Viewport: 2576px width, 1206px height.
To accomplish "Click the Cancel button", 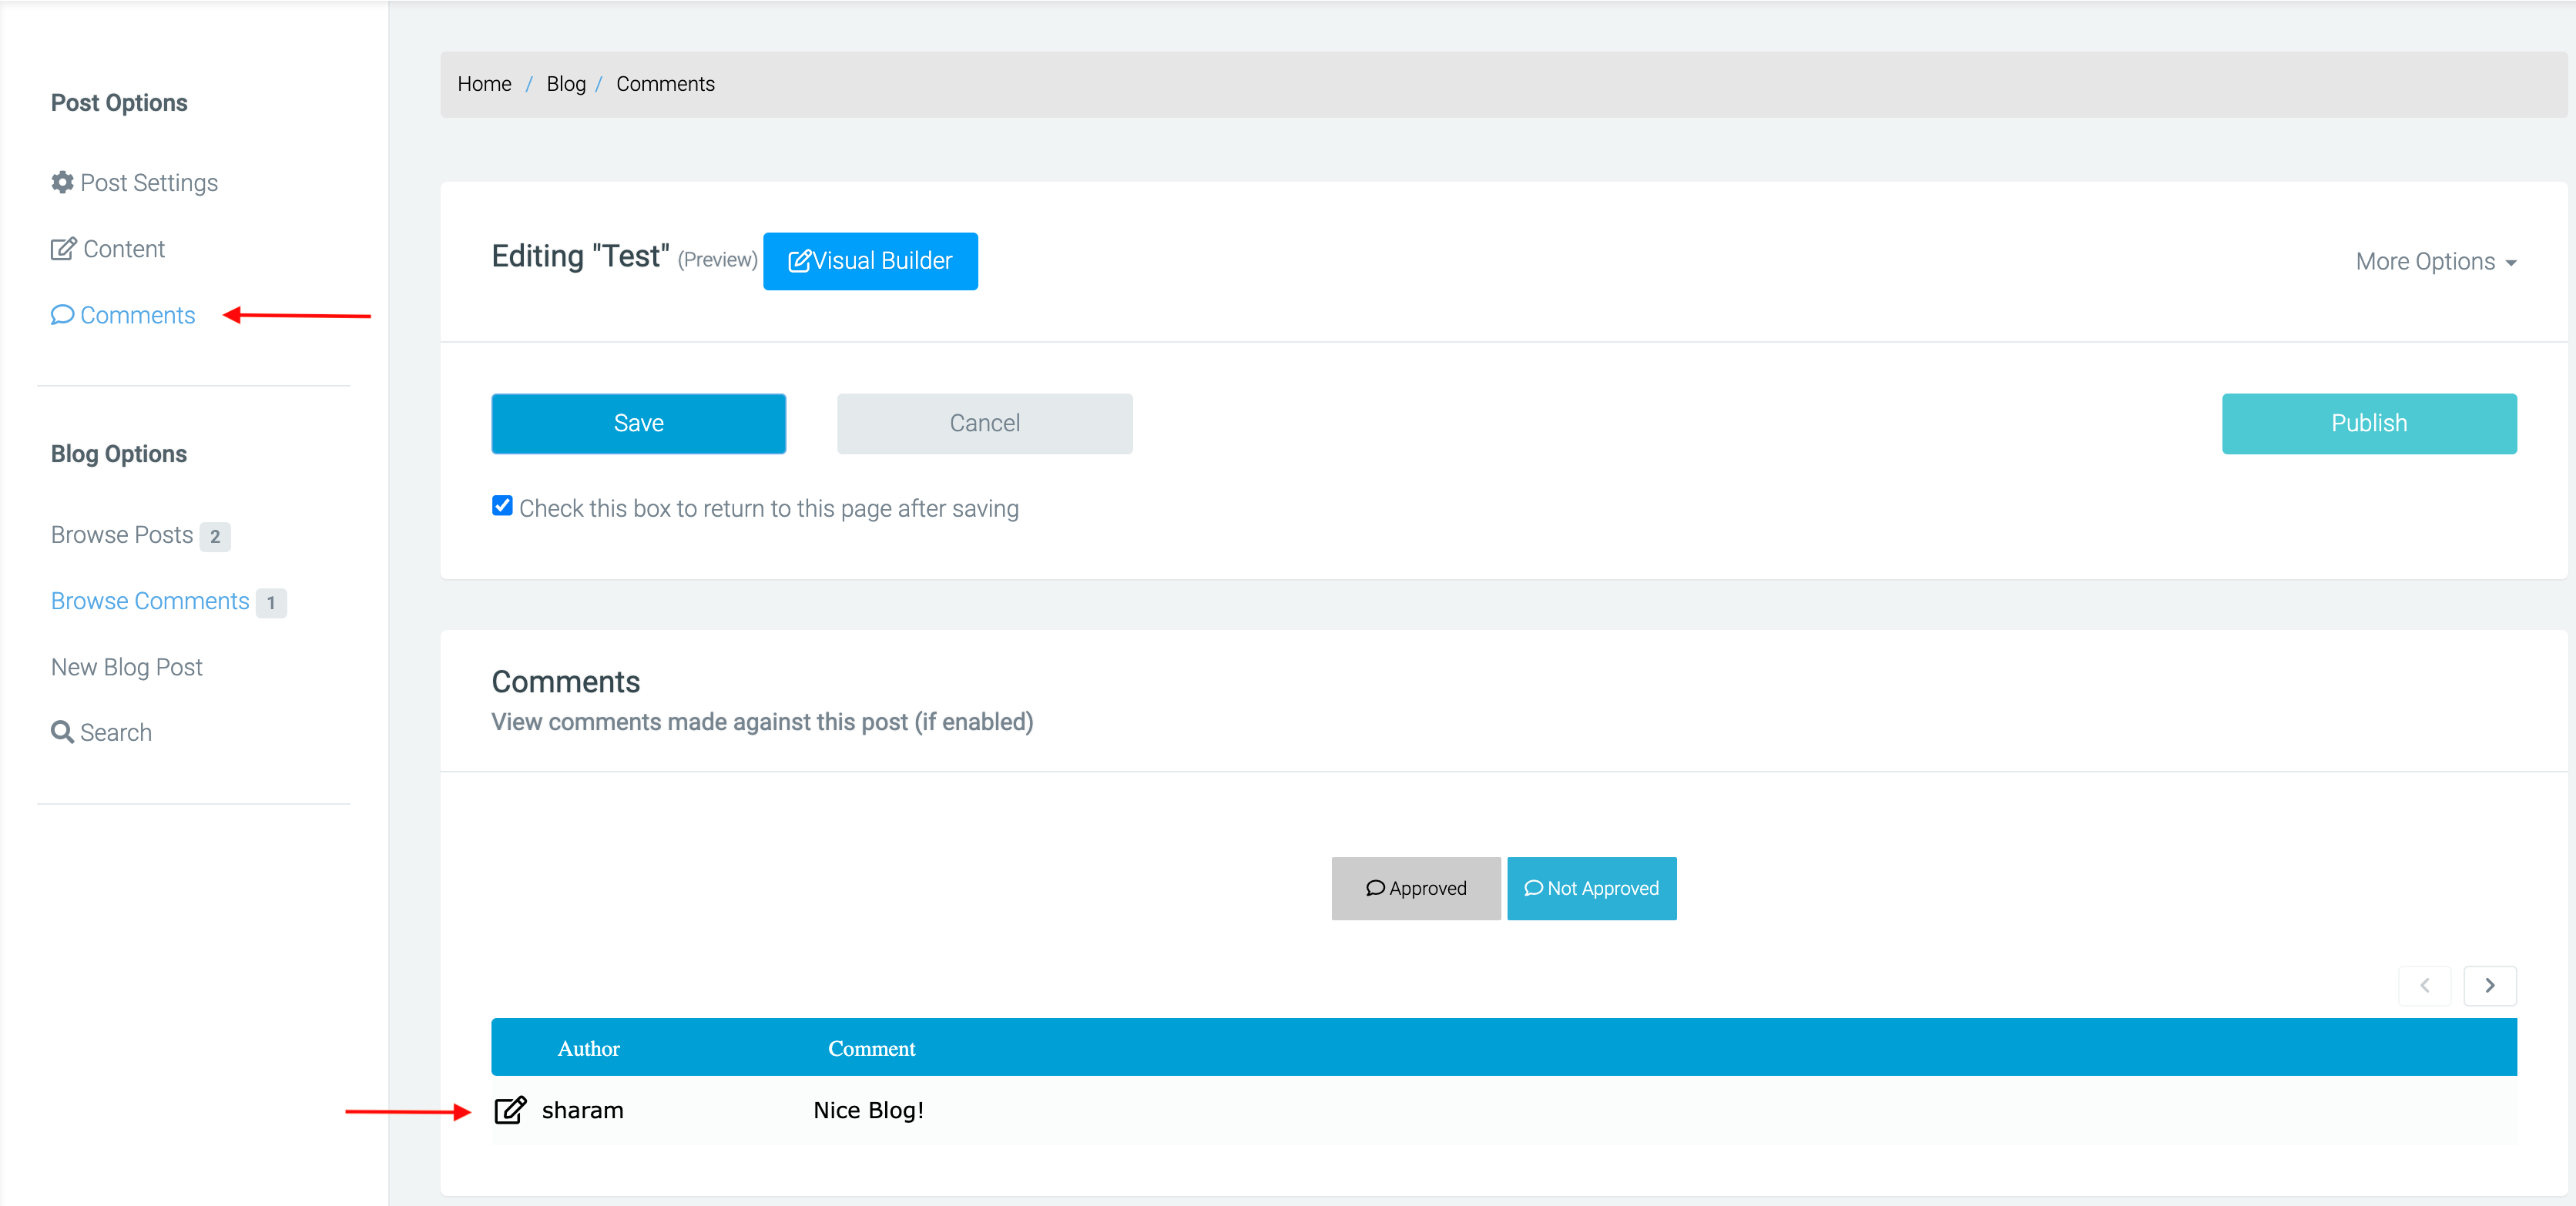I will coord(984,423).
